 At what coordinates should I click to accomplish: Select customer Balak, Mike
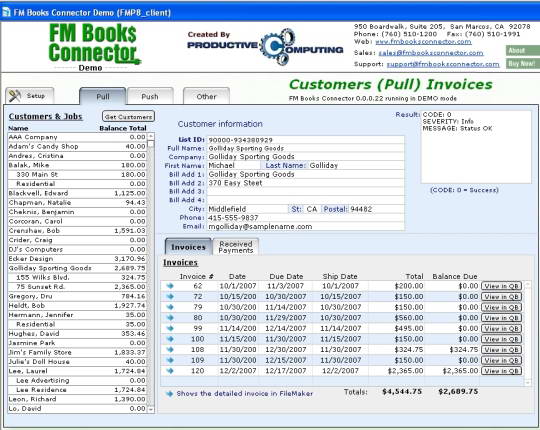pos(77,165)
